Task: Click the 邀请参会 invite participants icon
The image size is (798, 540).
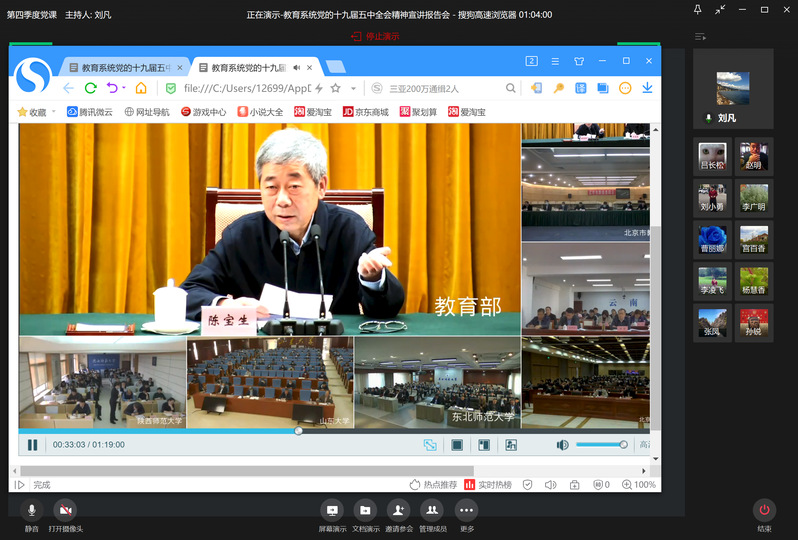Action: [399, 510]
